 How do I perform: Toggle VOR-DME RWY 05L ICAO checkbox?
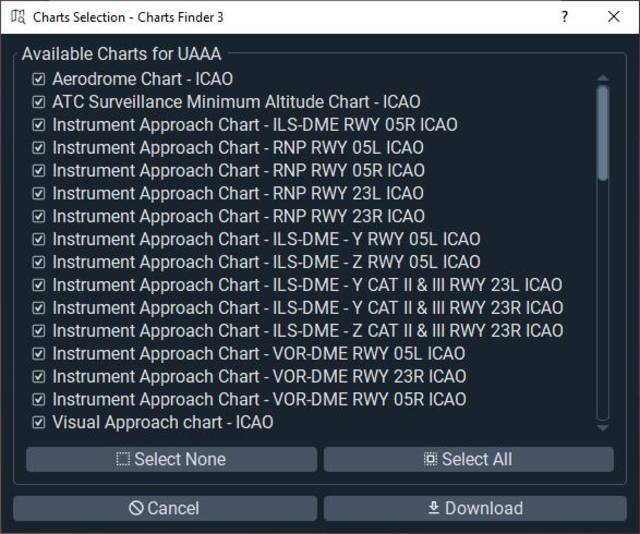click(39, 354)
